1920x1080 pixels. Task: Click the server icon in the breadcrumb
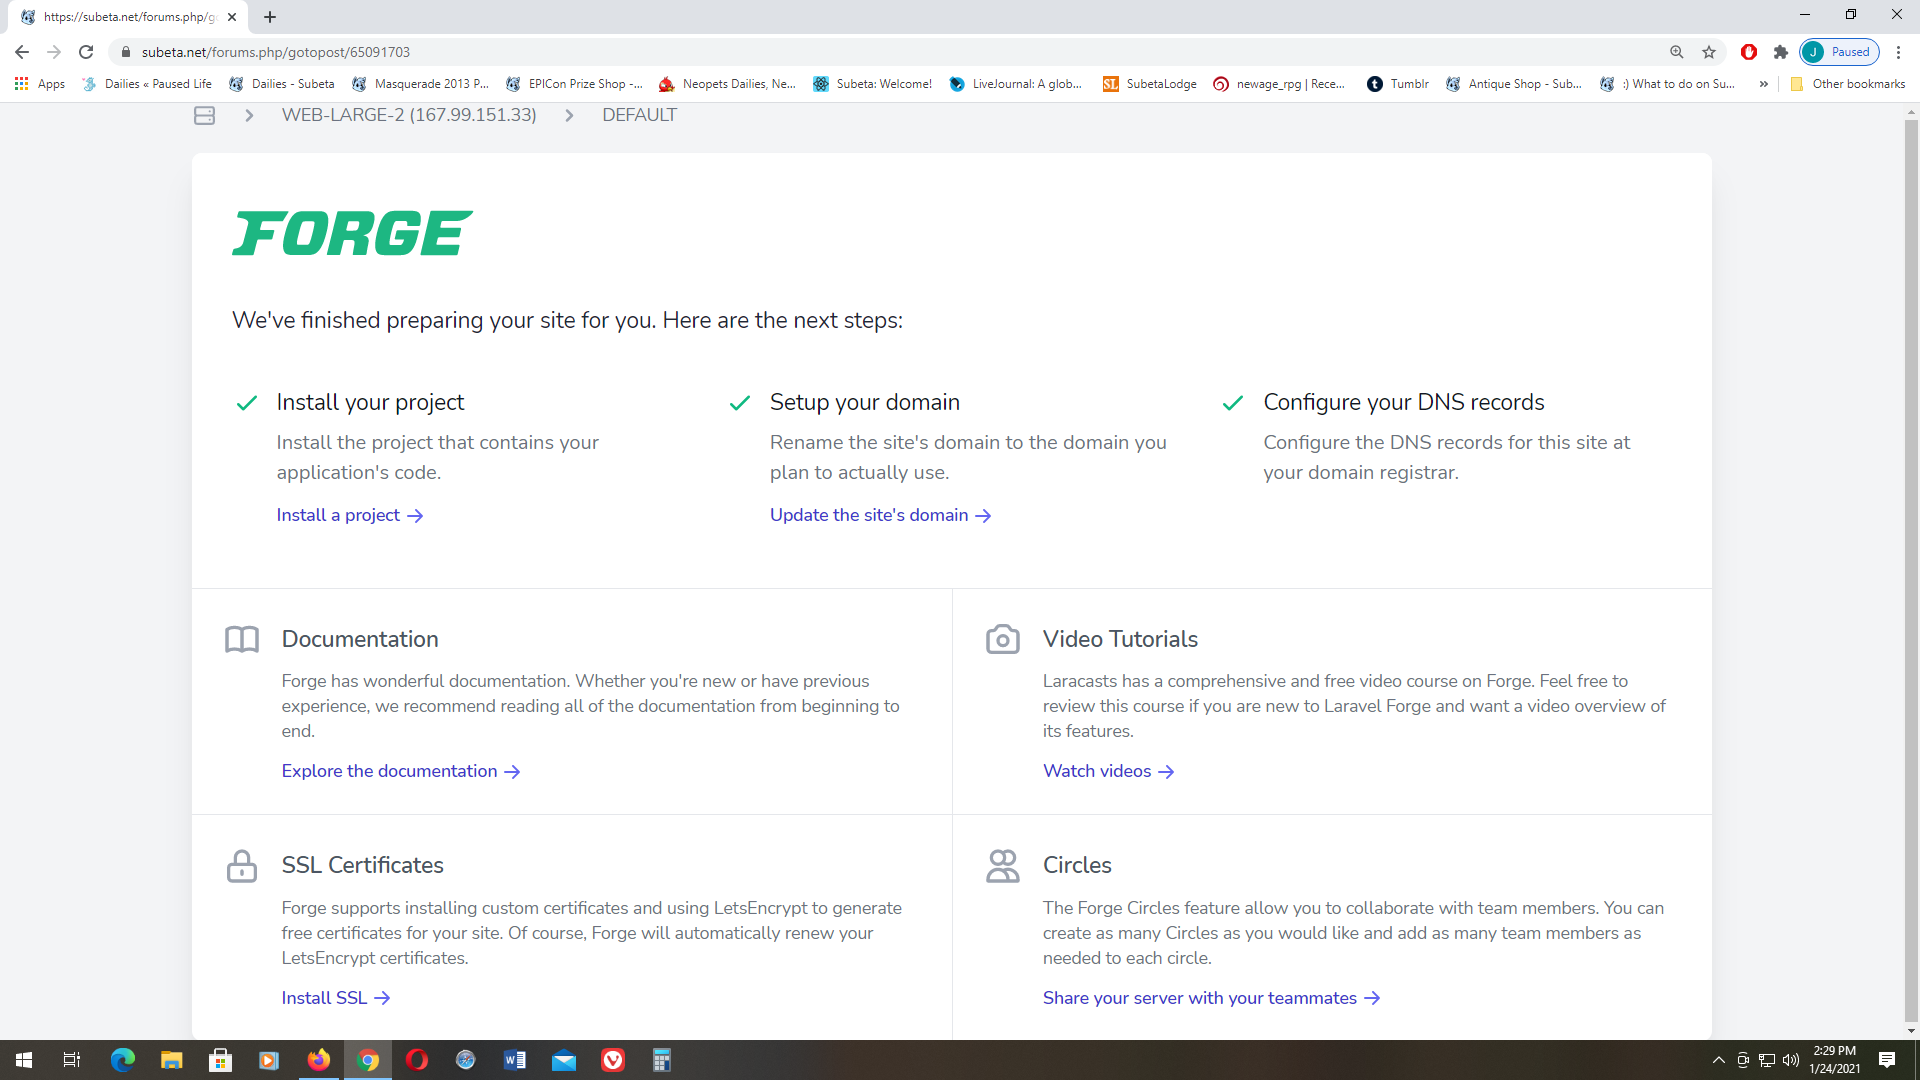point(204,116)
